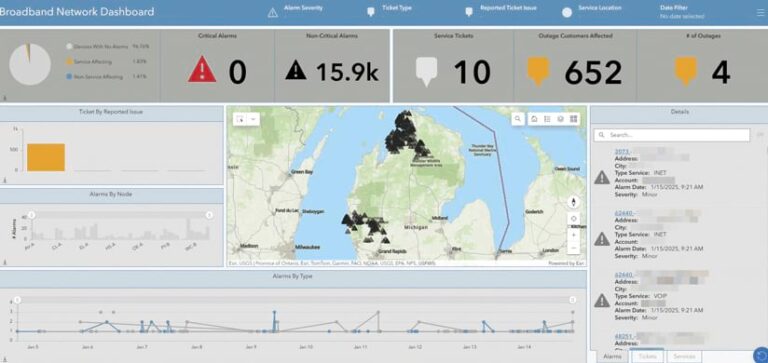This screenshot has height=363, width=768.
Task: Click the blue refresh button
Action: [760, 355]
